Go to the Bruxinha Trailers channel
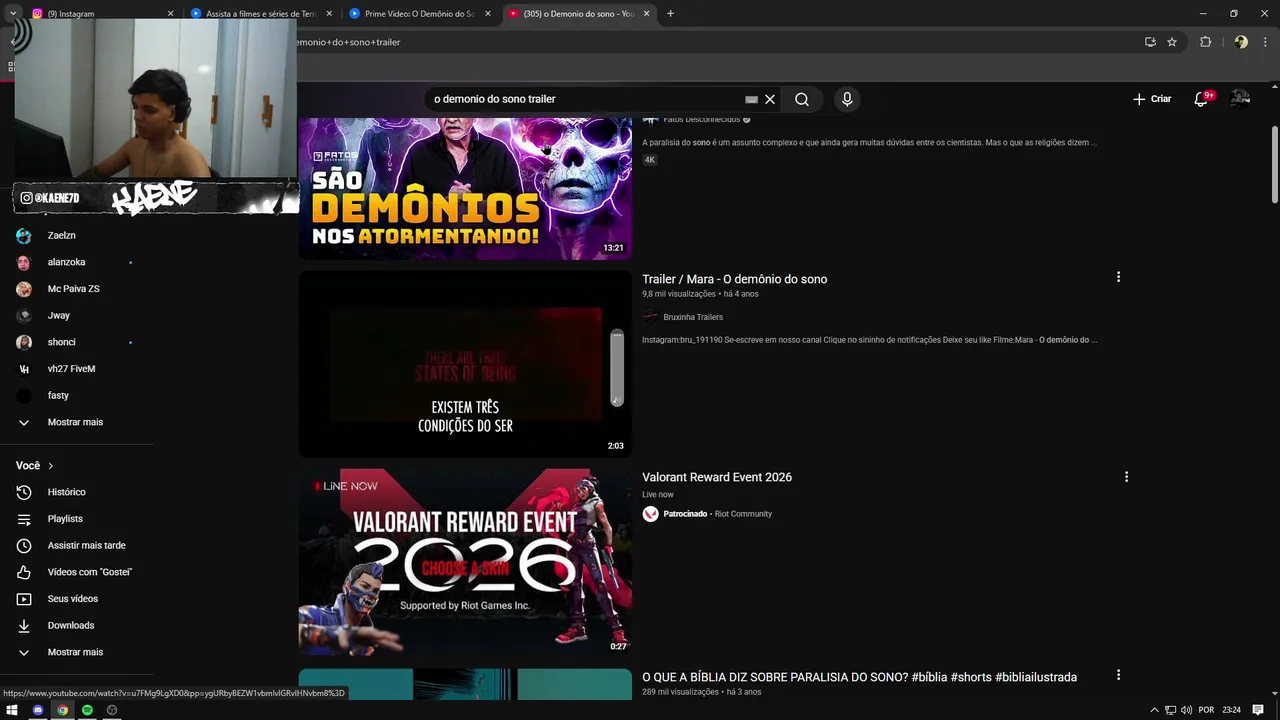Viewport: 1280px width, 720px height. point(693,317)
